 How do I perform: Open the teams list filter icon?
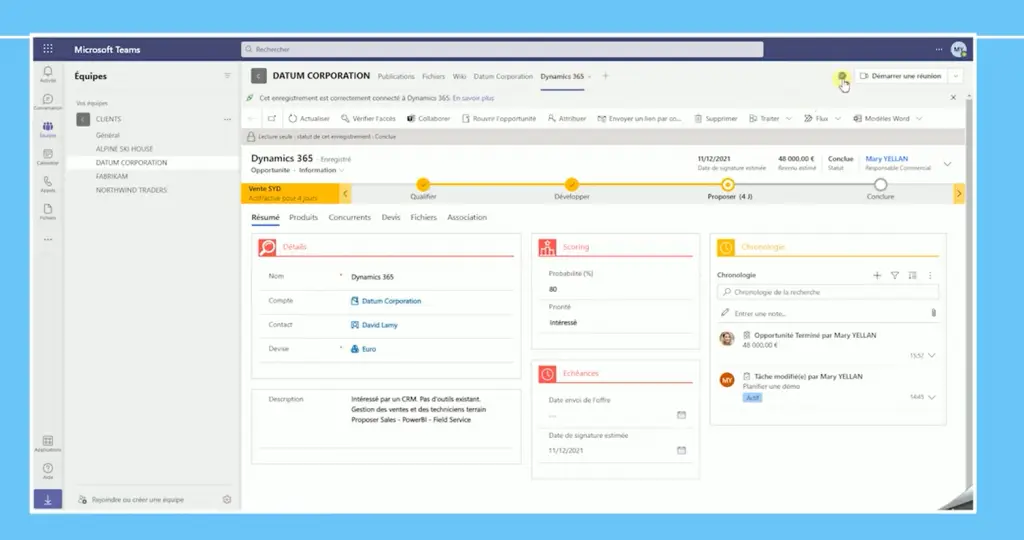pyautogui.click(x=227, y=76)
